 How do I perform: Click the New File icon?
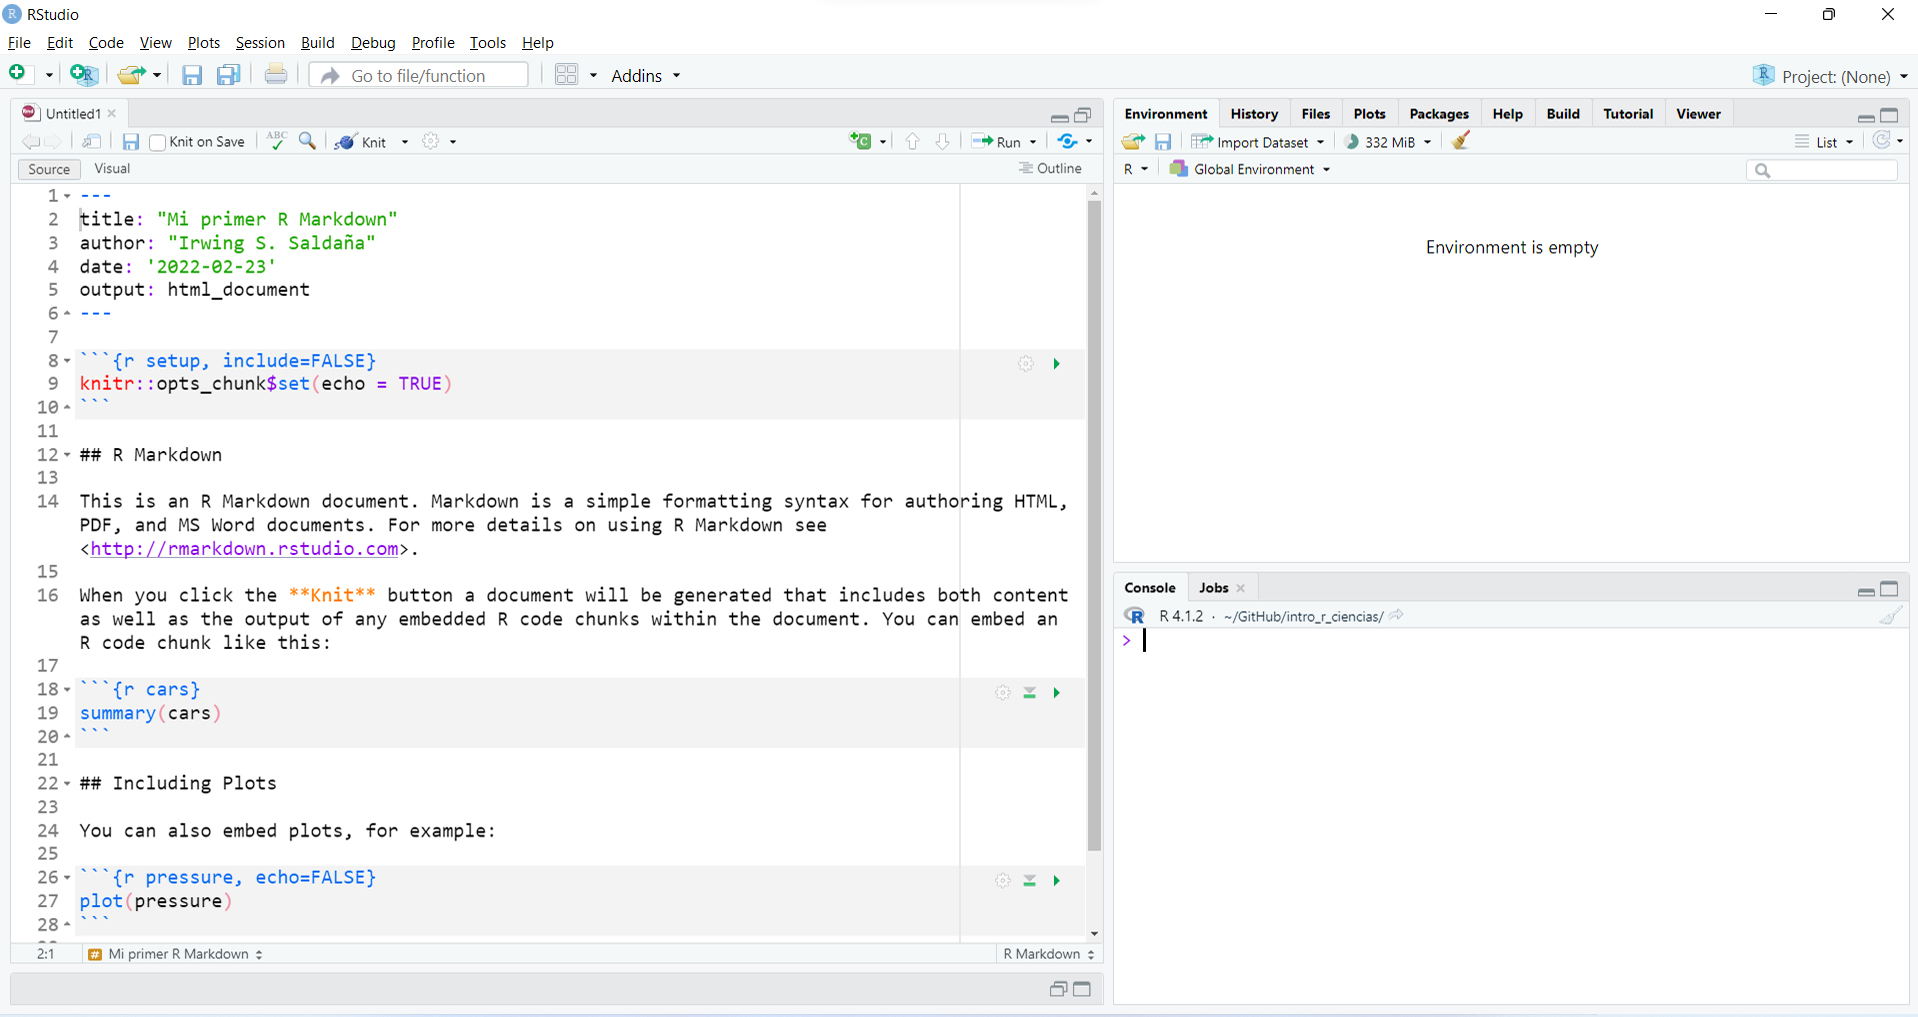pos(18,74)
